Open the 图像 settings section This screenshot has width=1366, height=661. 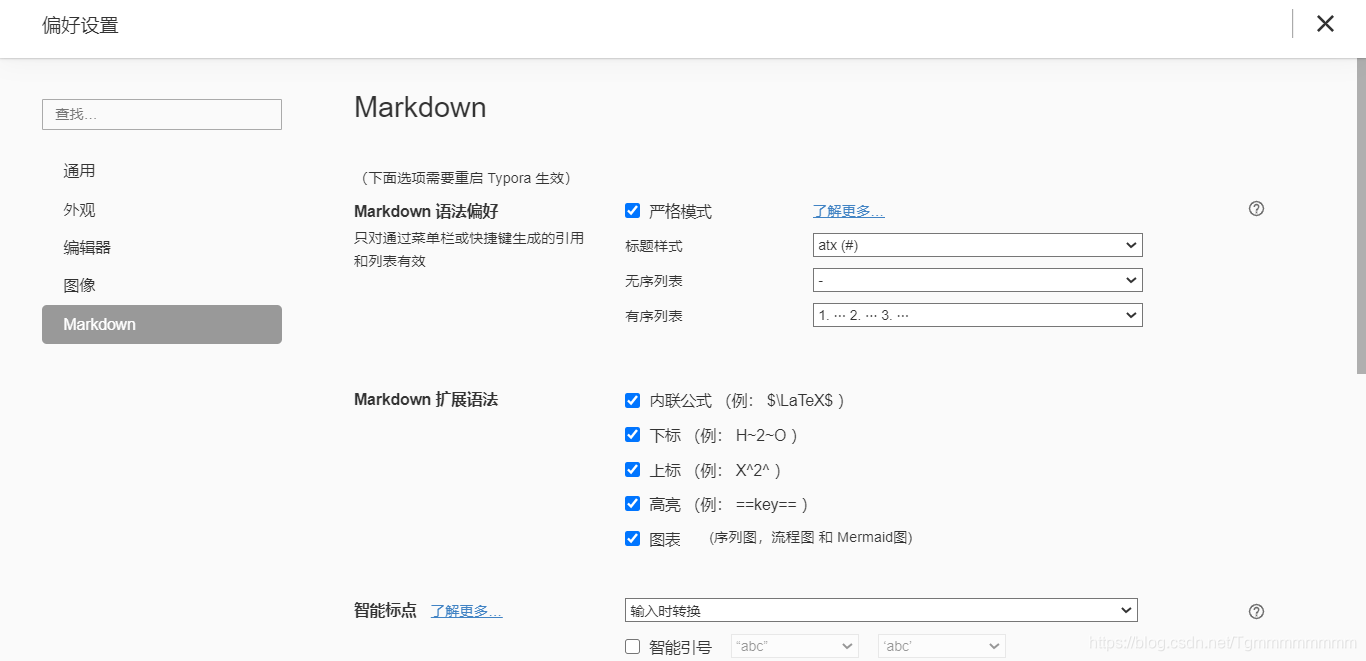[x=80, y=285]
